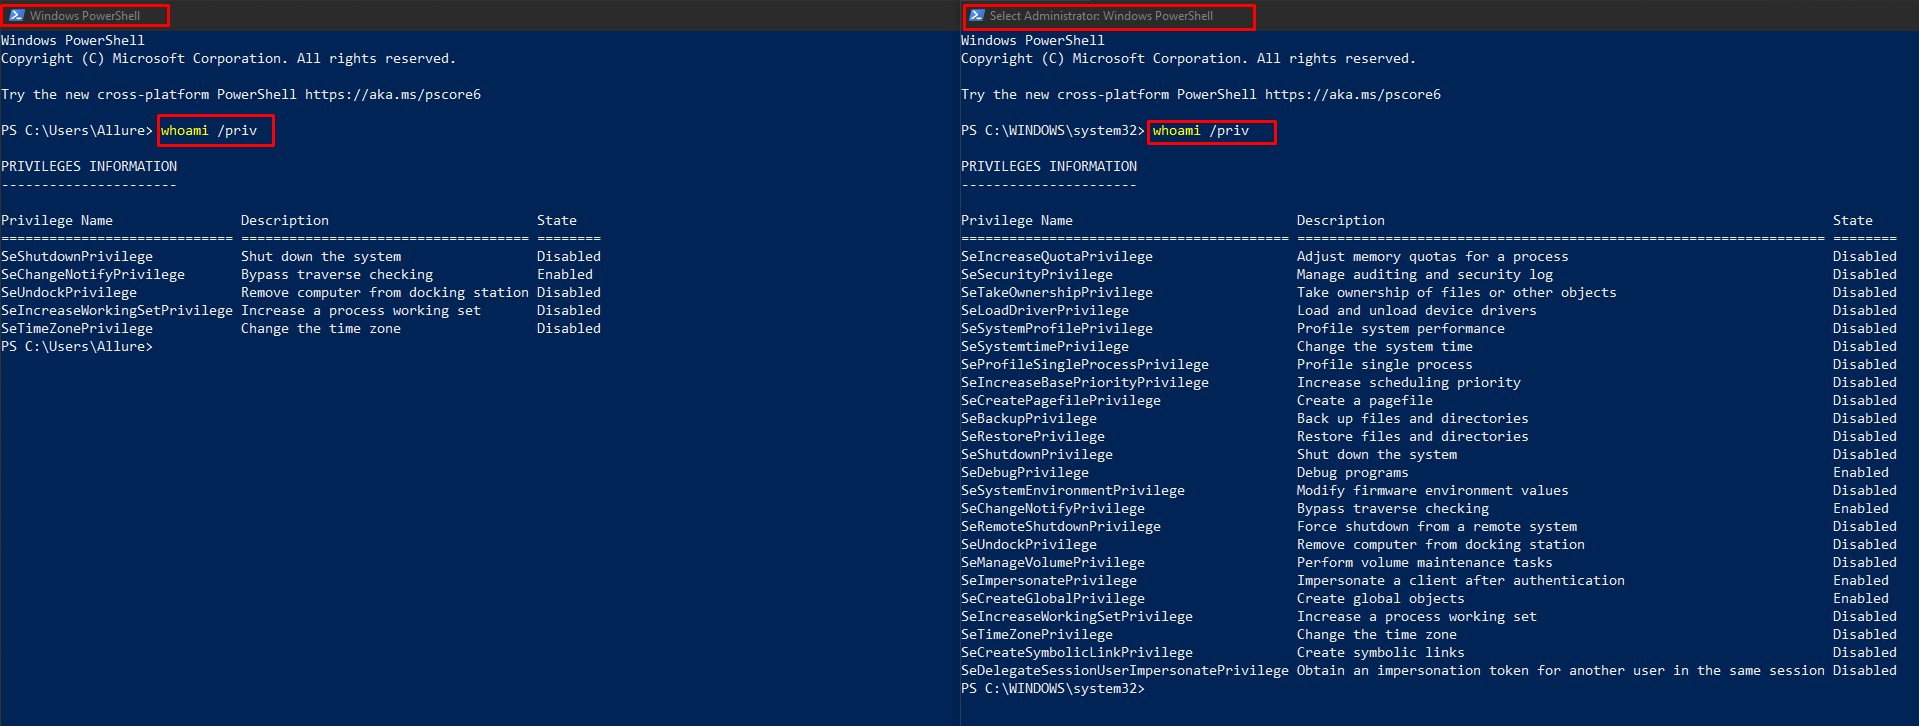Click 'Create symbolic links' description text
This screenshot has width=1919, height=726.
(1381, 653)
